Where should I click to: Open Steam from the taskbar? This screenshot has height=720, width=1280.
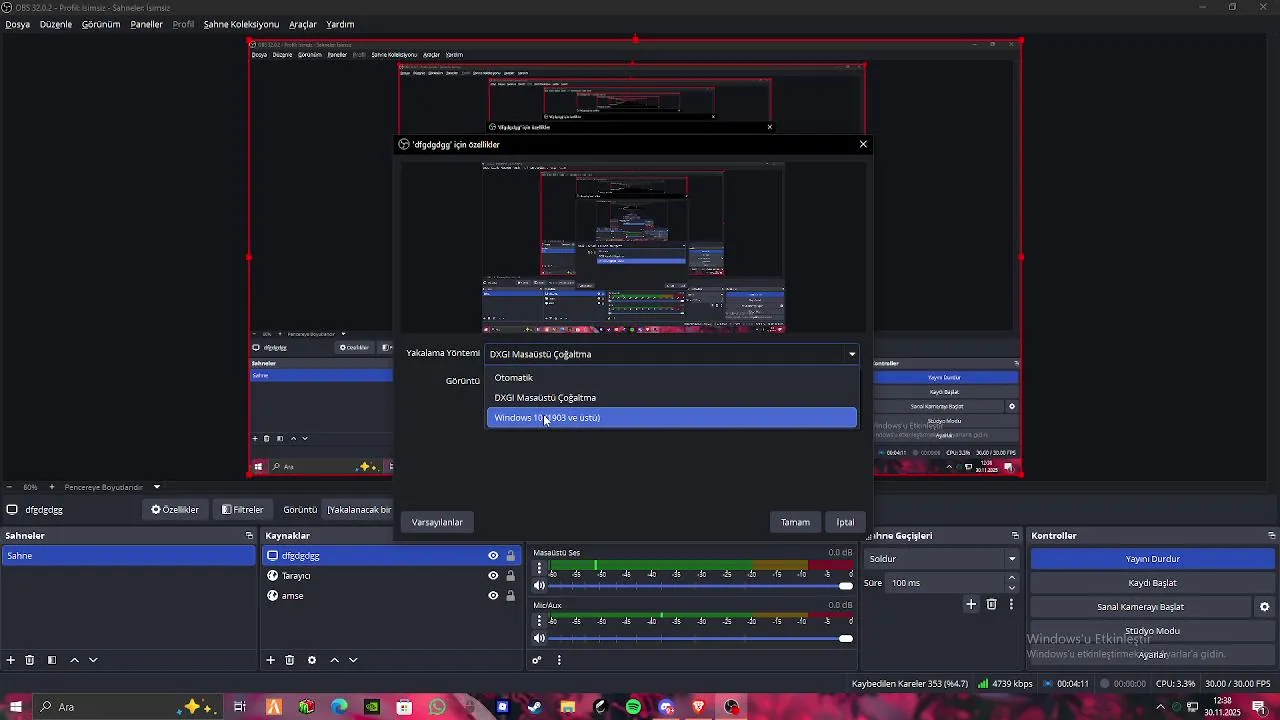(x=535, y=707)
